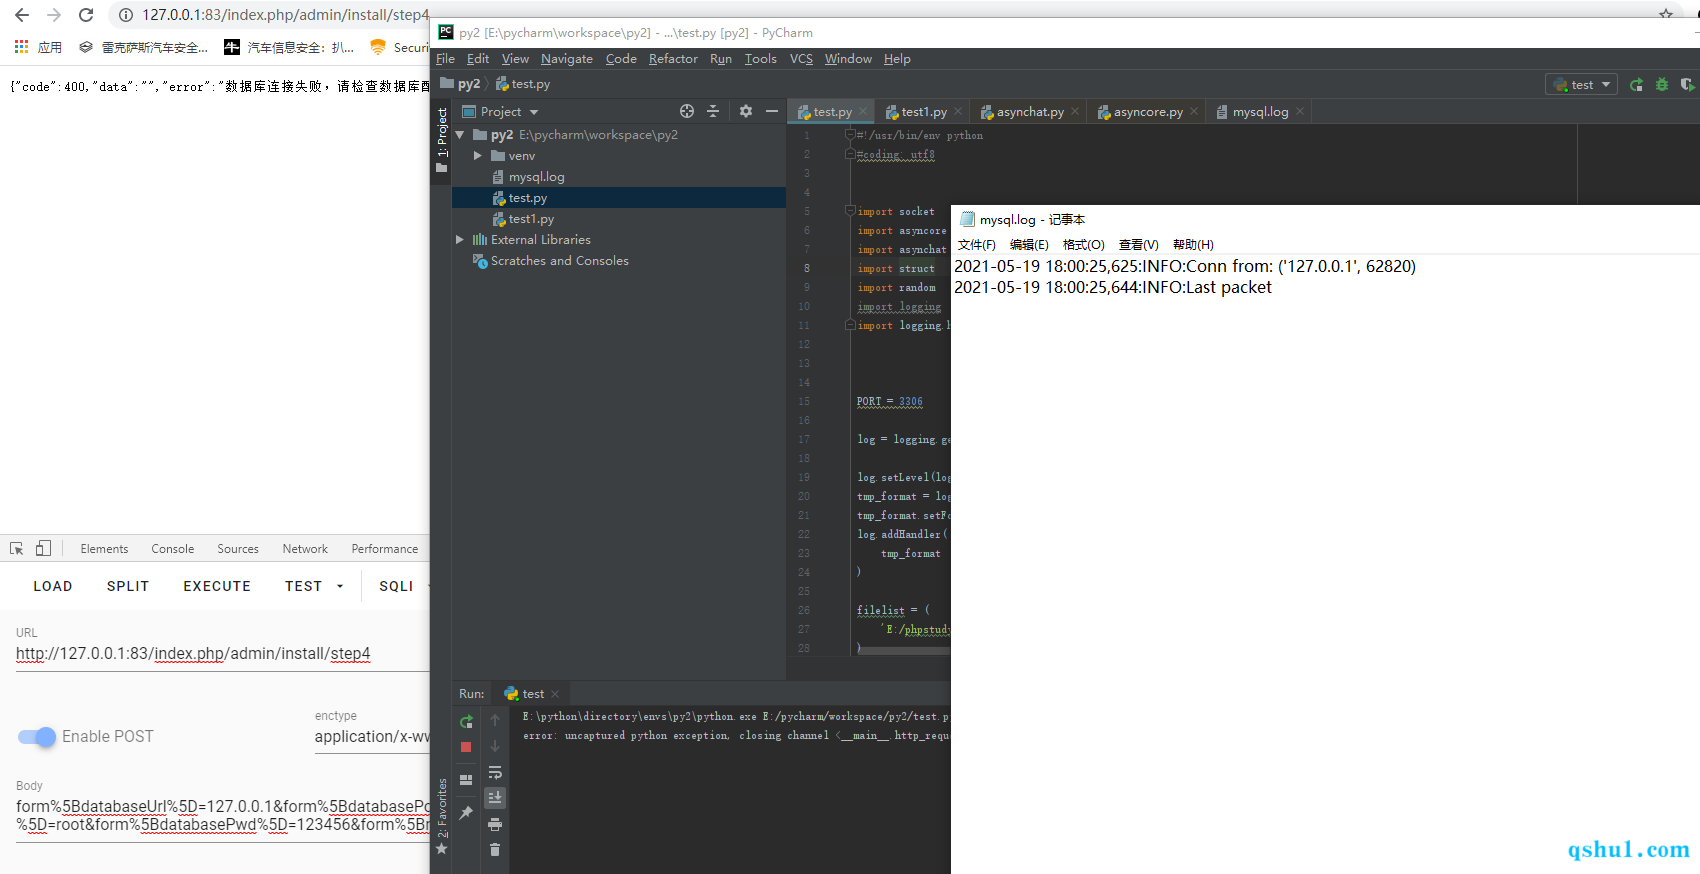
Task: Open the Chrome apps grid shortcut
Action: 21,47
